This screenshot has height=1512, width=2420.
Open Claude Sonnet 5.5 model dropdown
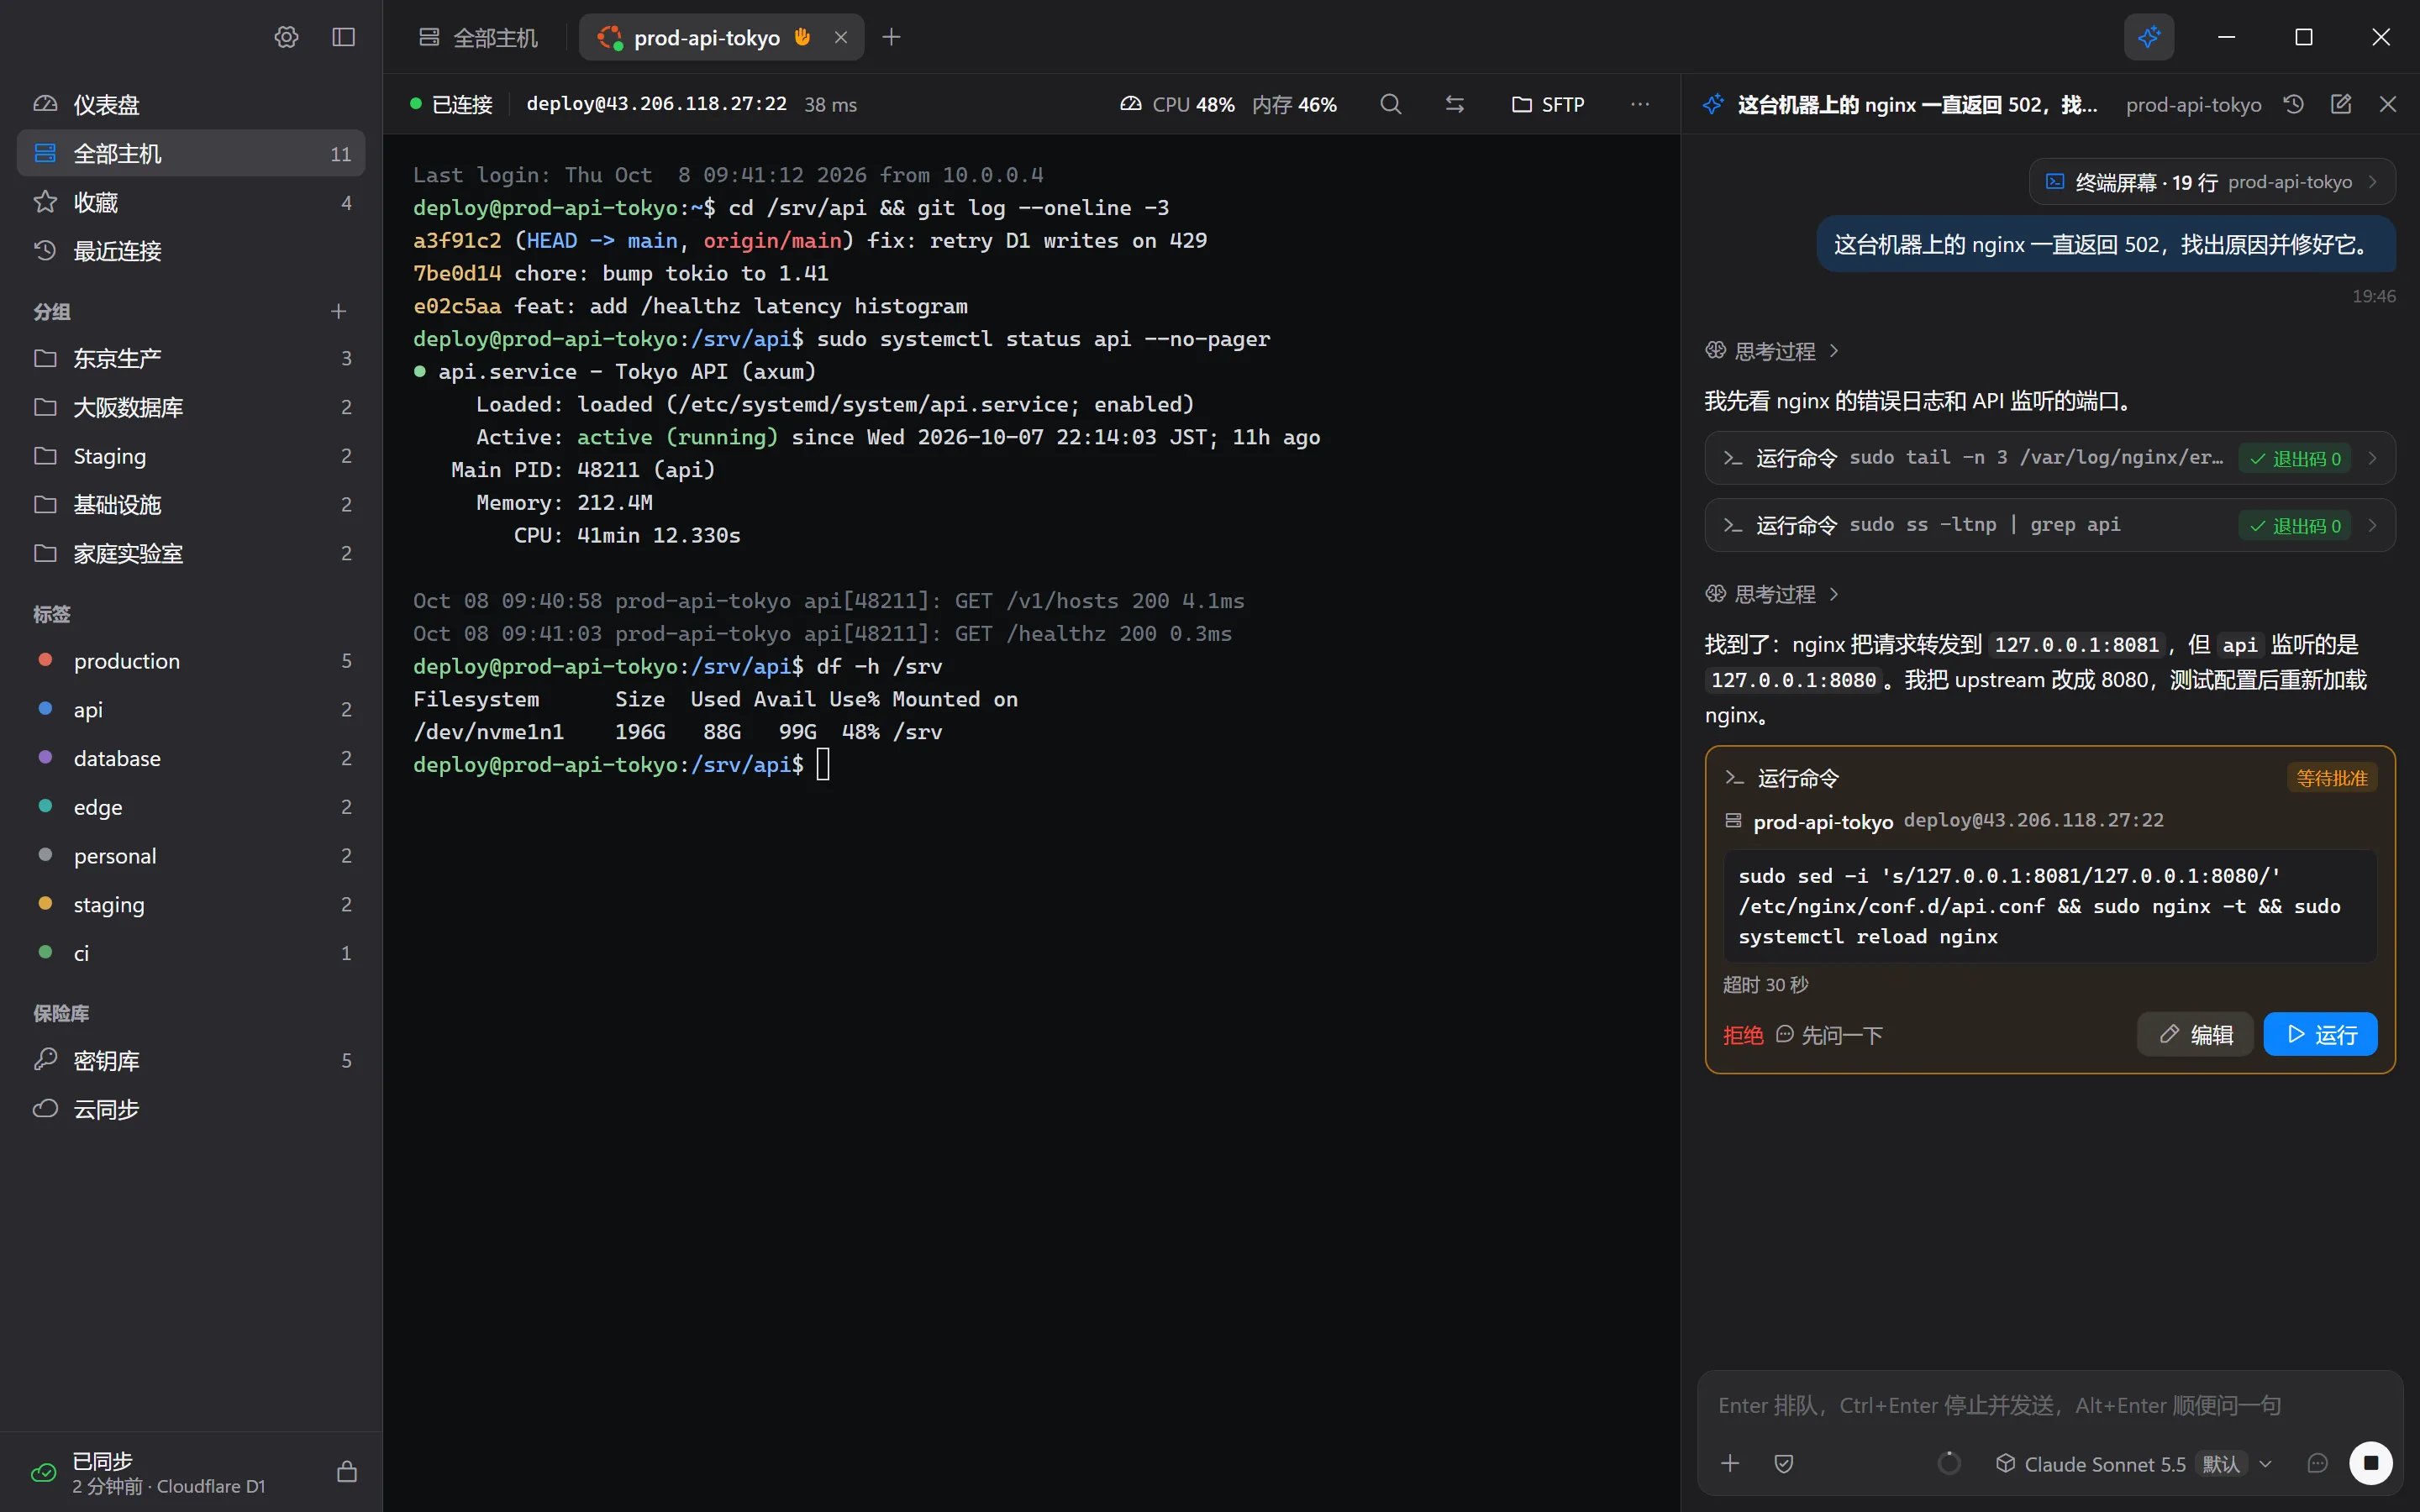pos(2135,1464)
